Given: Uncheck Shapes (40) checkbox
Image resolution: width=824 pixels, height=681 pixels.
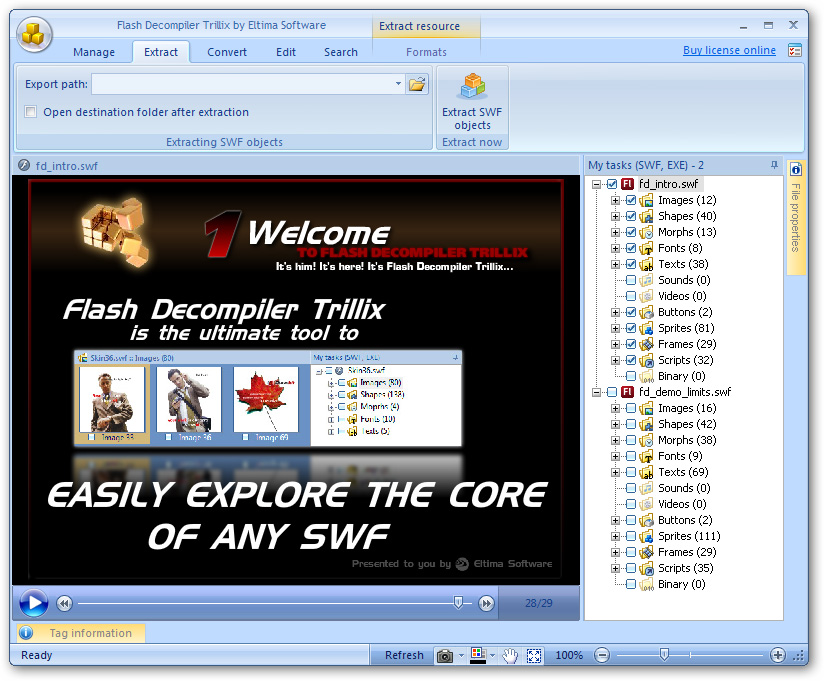Looking at the screenshot, I should 631,216.
